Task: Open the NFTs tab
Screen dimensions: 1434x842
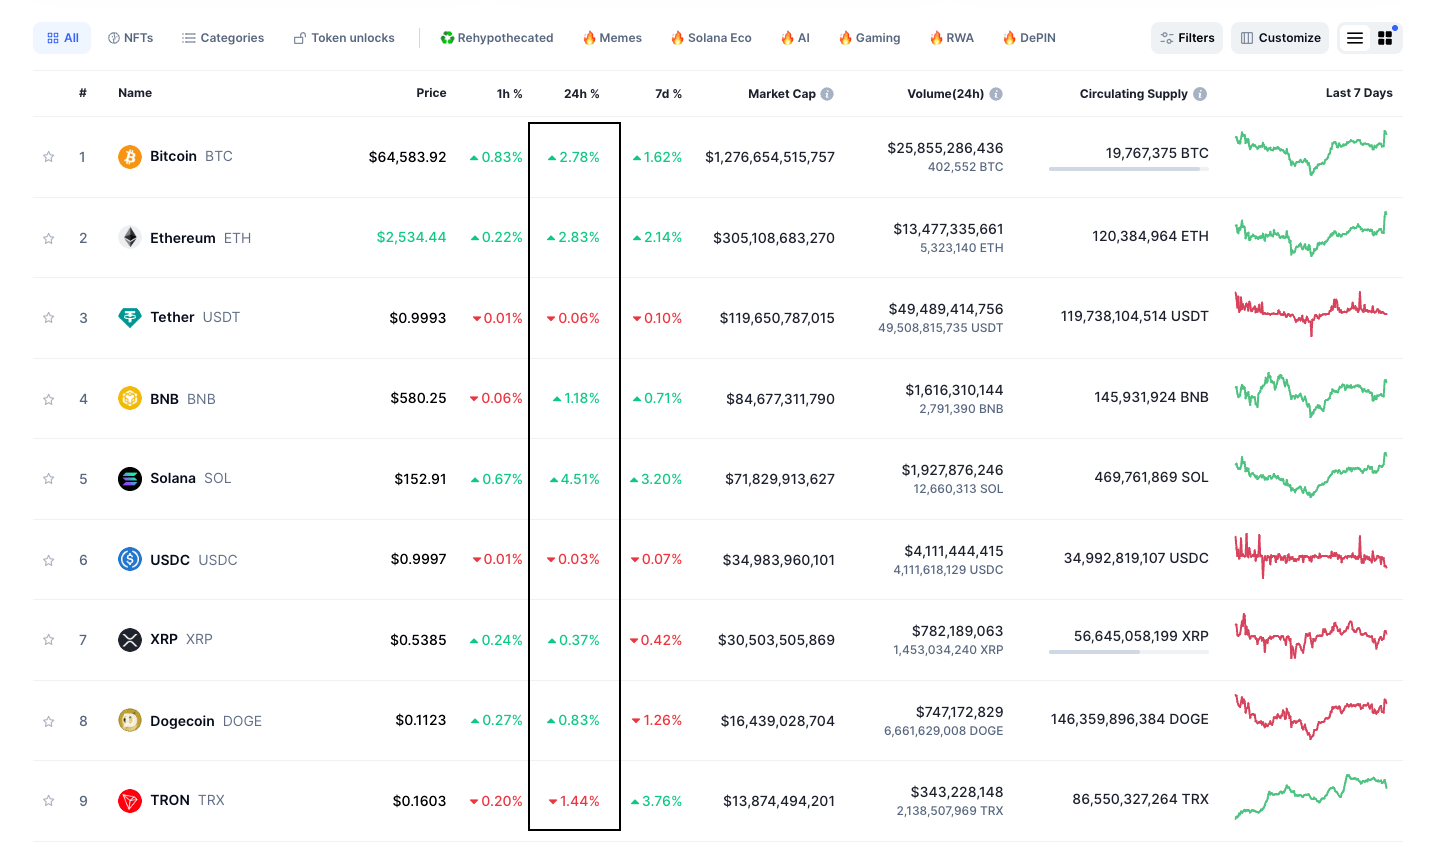Action: [x=130, y=38]
